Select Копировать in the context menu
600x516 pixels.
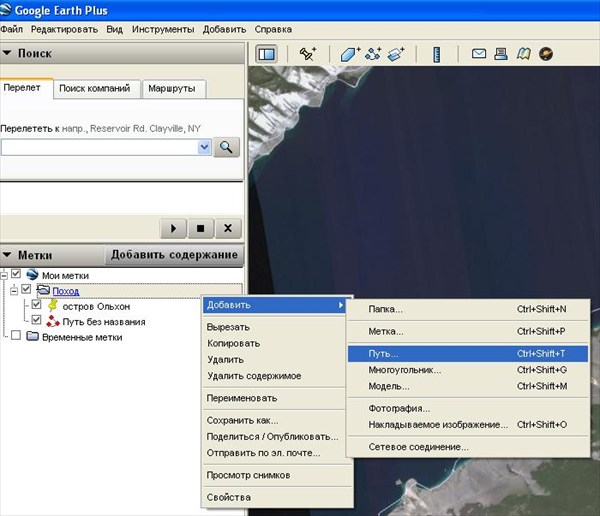(x=274, y=343)
